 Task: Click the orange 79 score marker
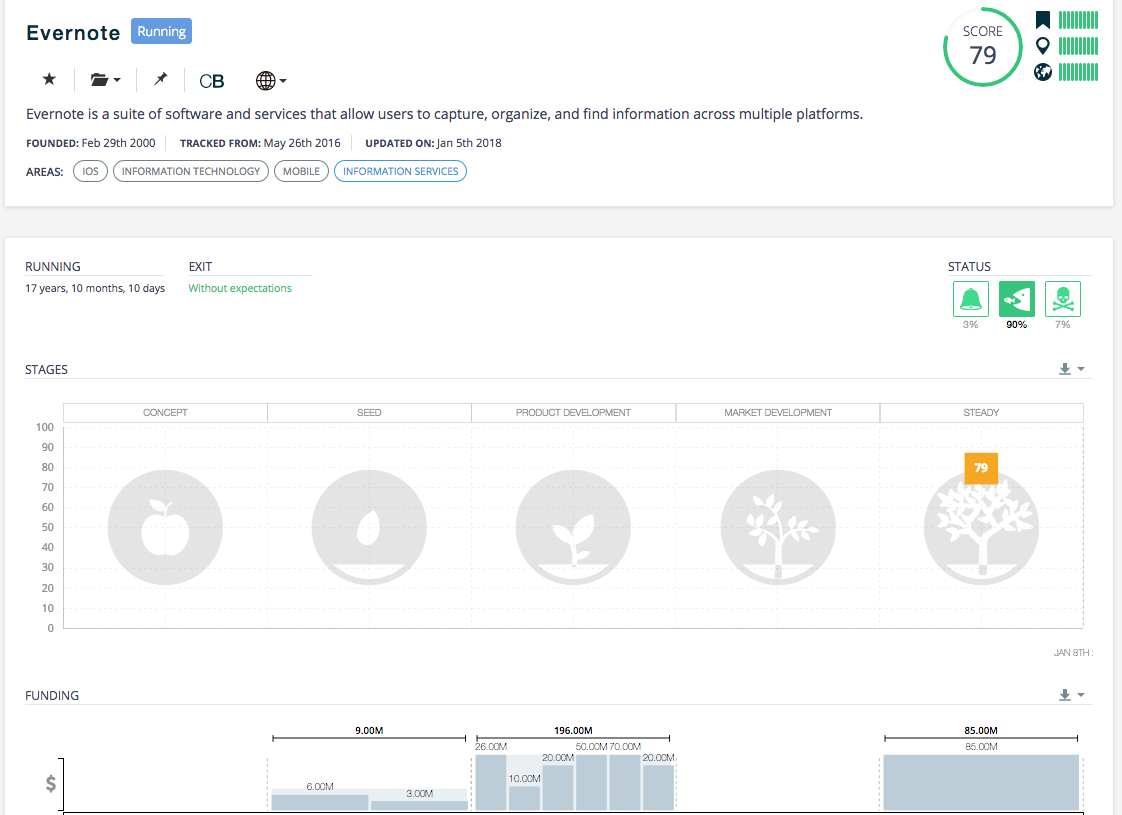click(x=981, y=468)
